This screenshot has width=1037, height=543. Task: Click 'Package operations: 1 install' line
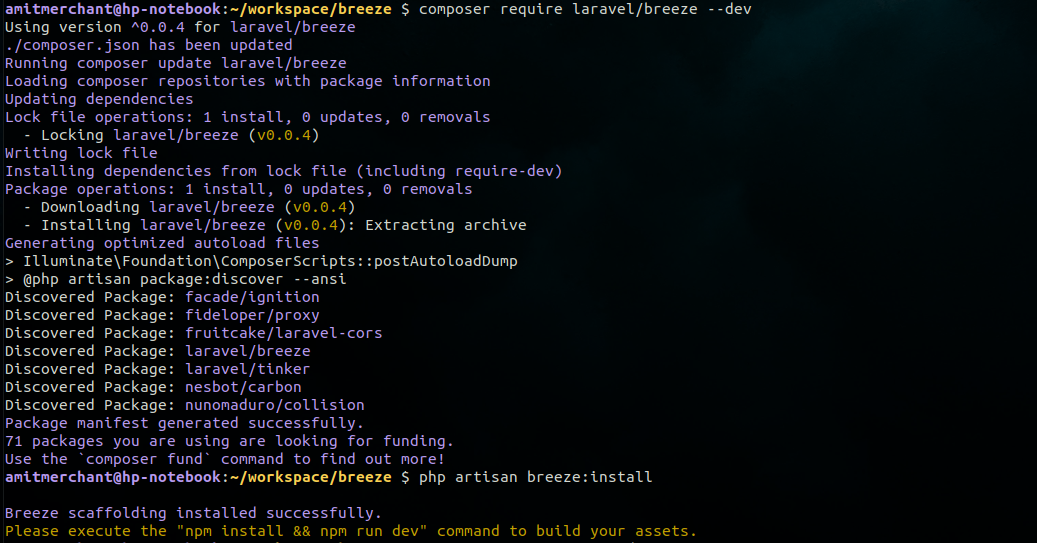pos(239,188)
